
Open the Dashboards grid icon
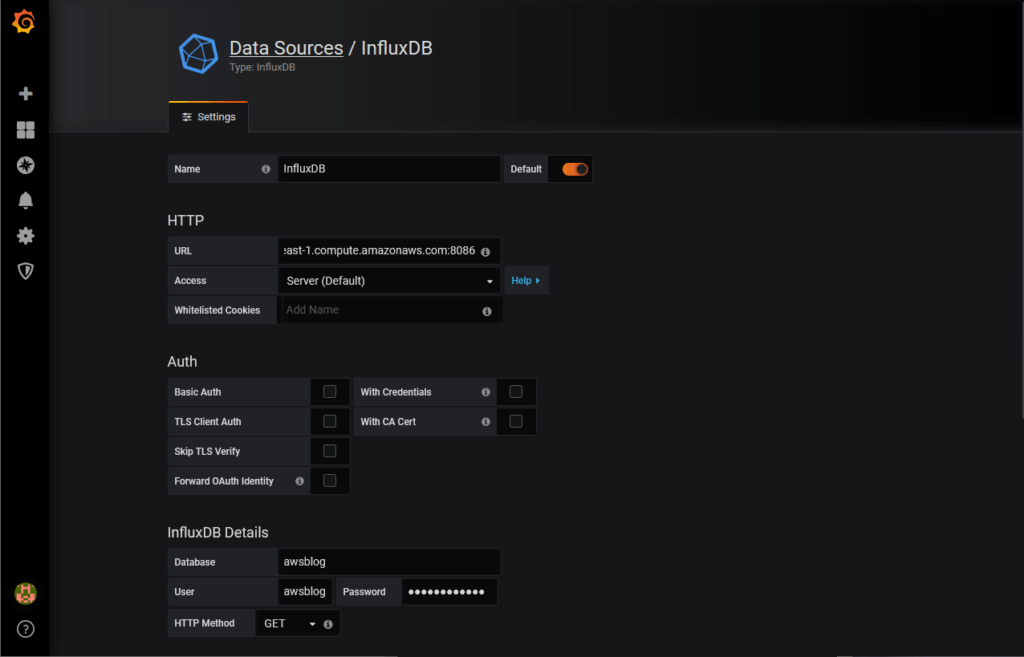click(25, 130)
